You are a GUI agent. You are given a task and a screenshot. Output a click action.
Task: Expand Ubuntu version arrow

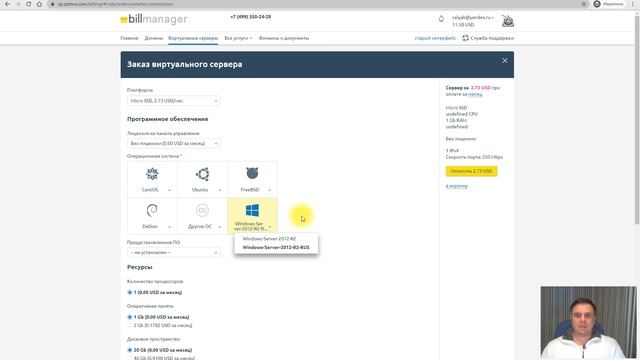click(x=220, y=190)
